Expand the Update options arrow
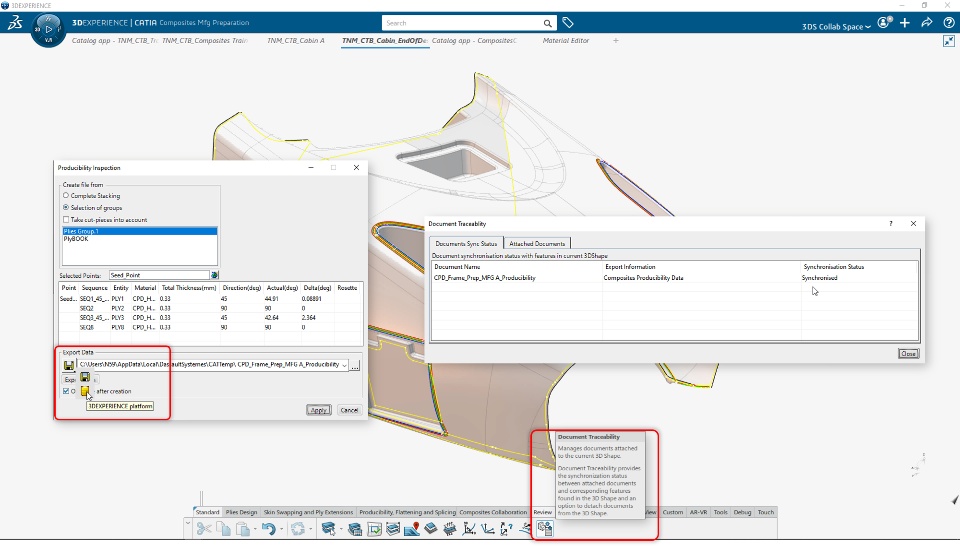 coord(310,529)
